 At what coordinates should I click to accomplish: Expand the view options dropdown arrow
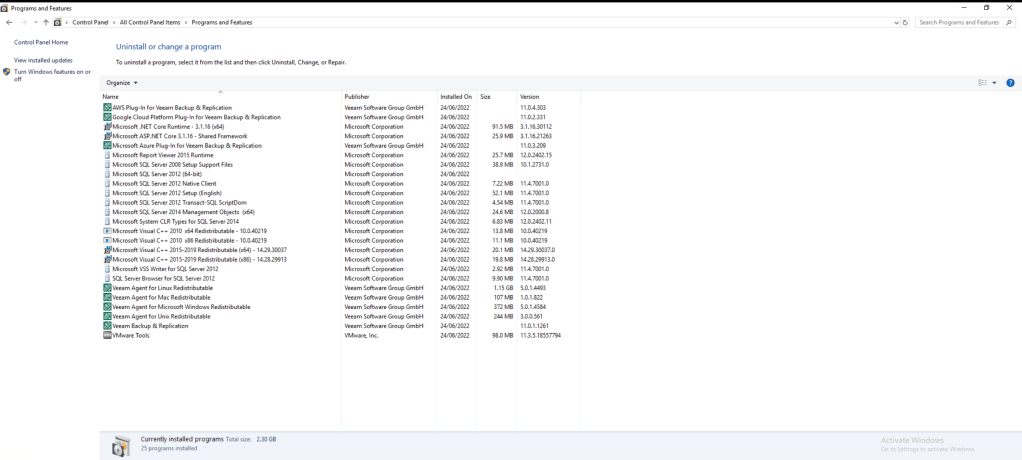pyautogui.click(x=994, y=83)
